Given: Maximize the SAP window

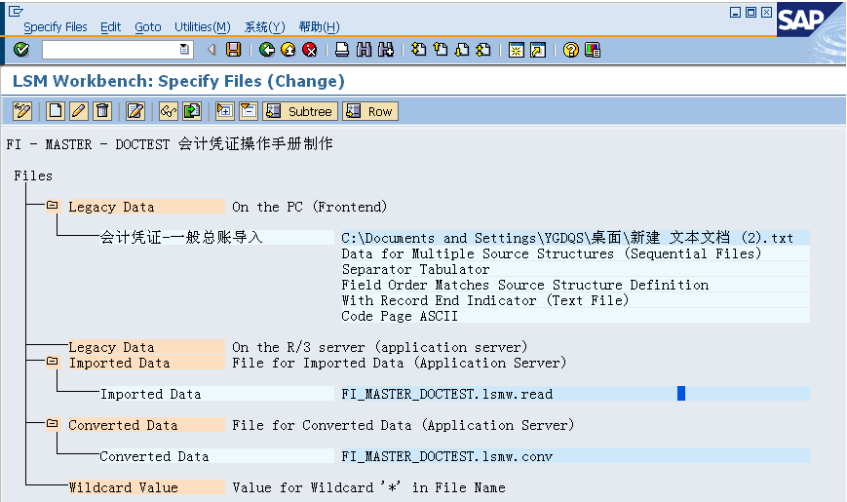Looking at the screenshot, I should (751, 12).
